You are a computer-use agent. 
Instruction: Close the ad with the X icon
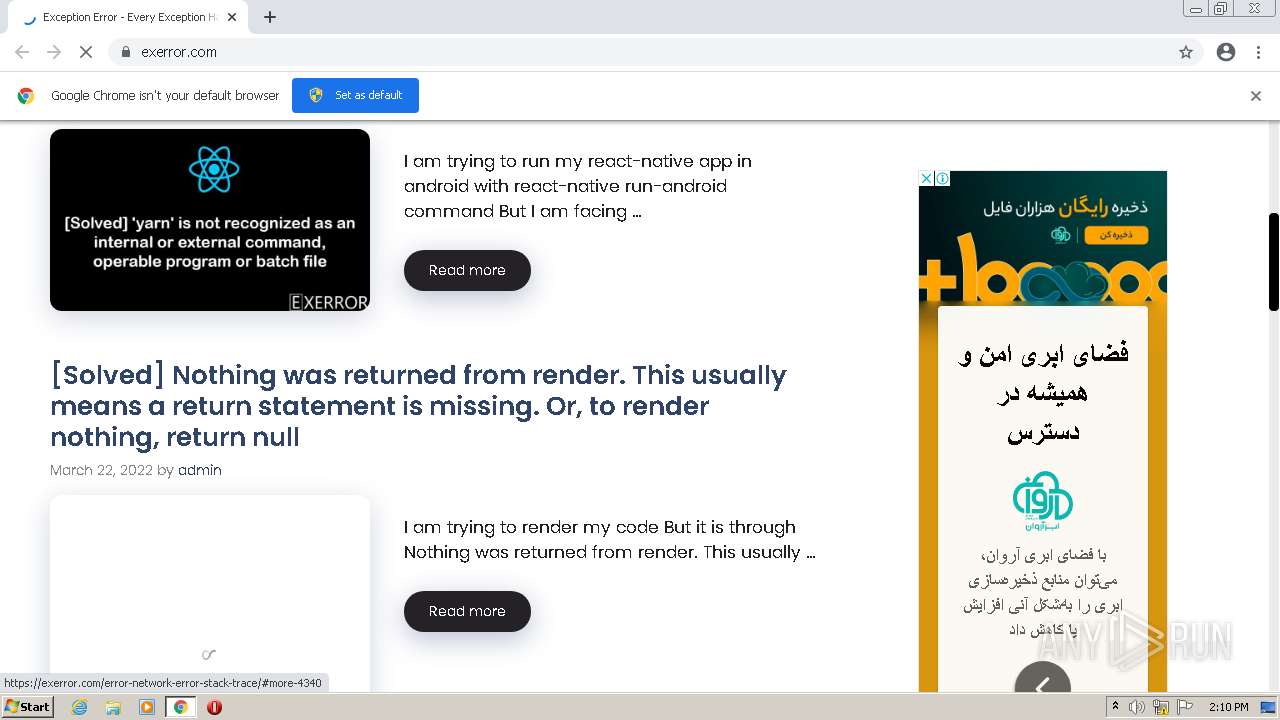click(926, 178)
